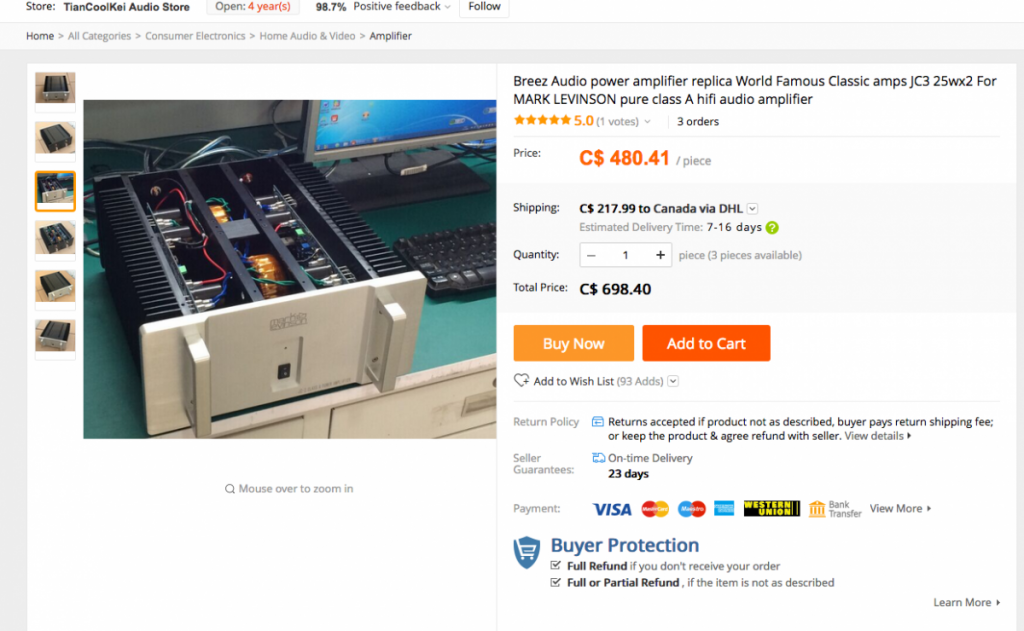The height and width of the screenshot is (631, 1024).
Task: Click the magnifier zoom icon below the photo
Action: [x=230, y=489]
